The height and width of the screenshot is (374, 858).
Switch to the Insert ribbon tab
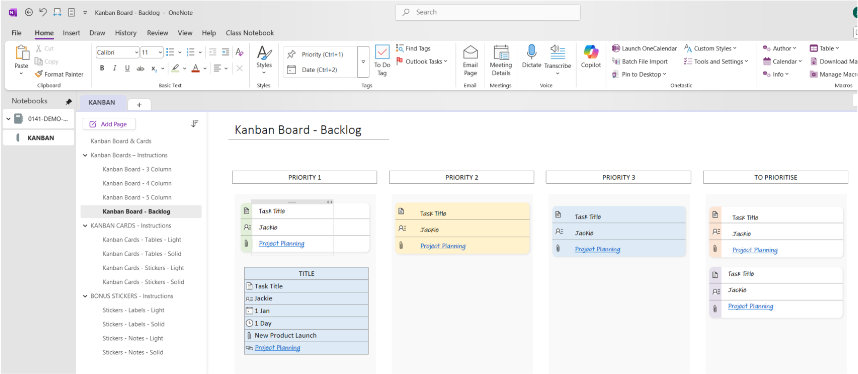pyautogui.click(x=71, y=33)
